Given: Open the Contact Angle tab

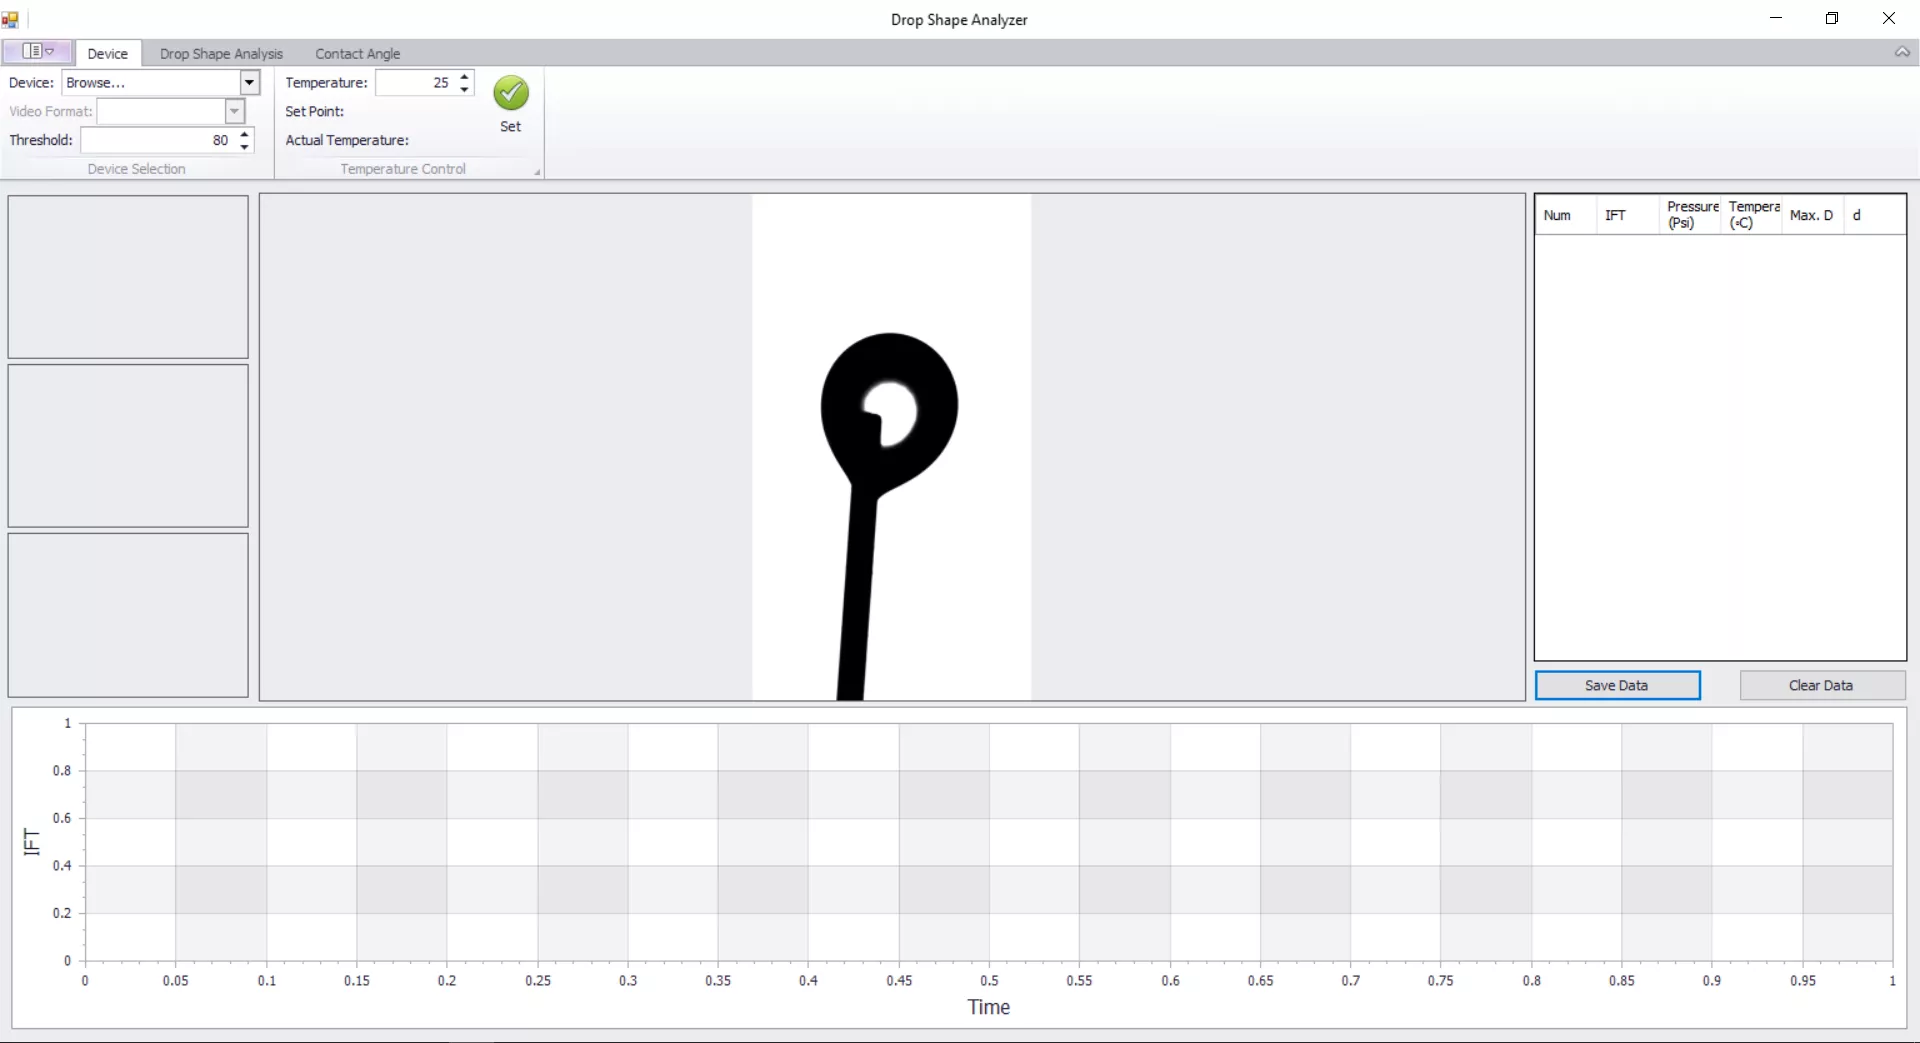Looking at the screenshot, I should click(357, 54).
